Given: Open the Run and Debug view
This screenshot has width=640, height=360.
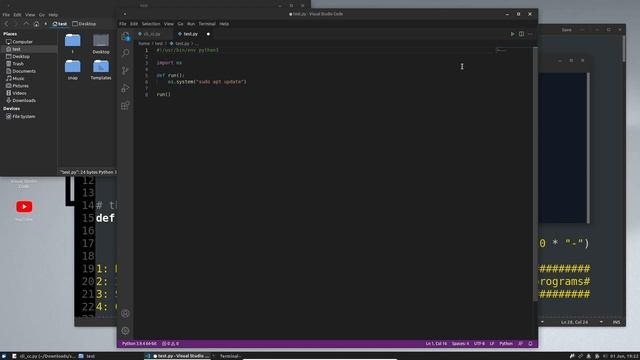Looking at the screenshot, I should click(x=125, y=88).
